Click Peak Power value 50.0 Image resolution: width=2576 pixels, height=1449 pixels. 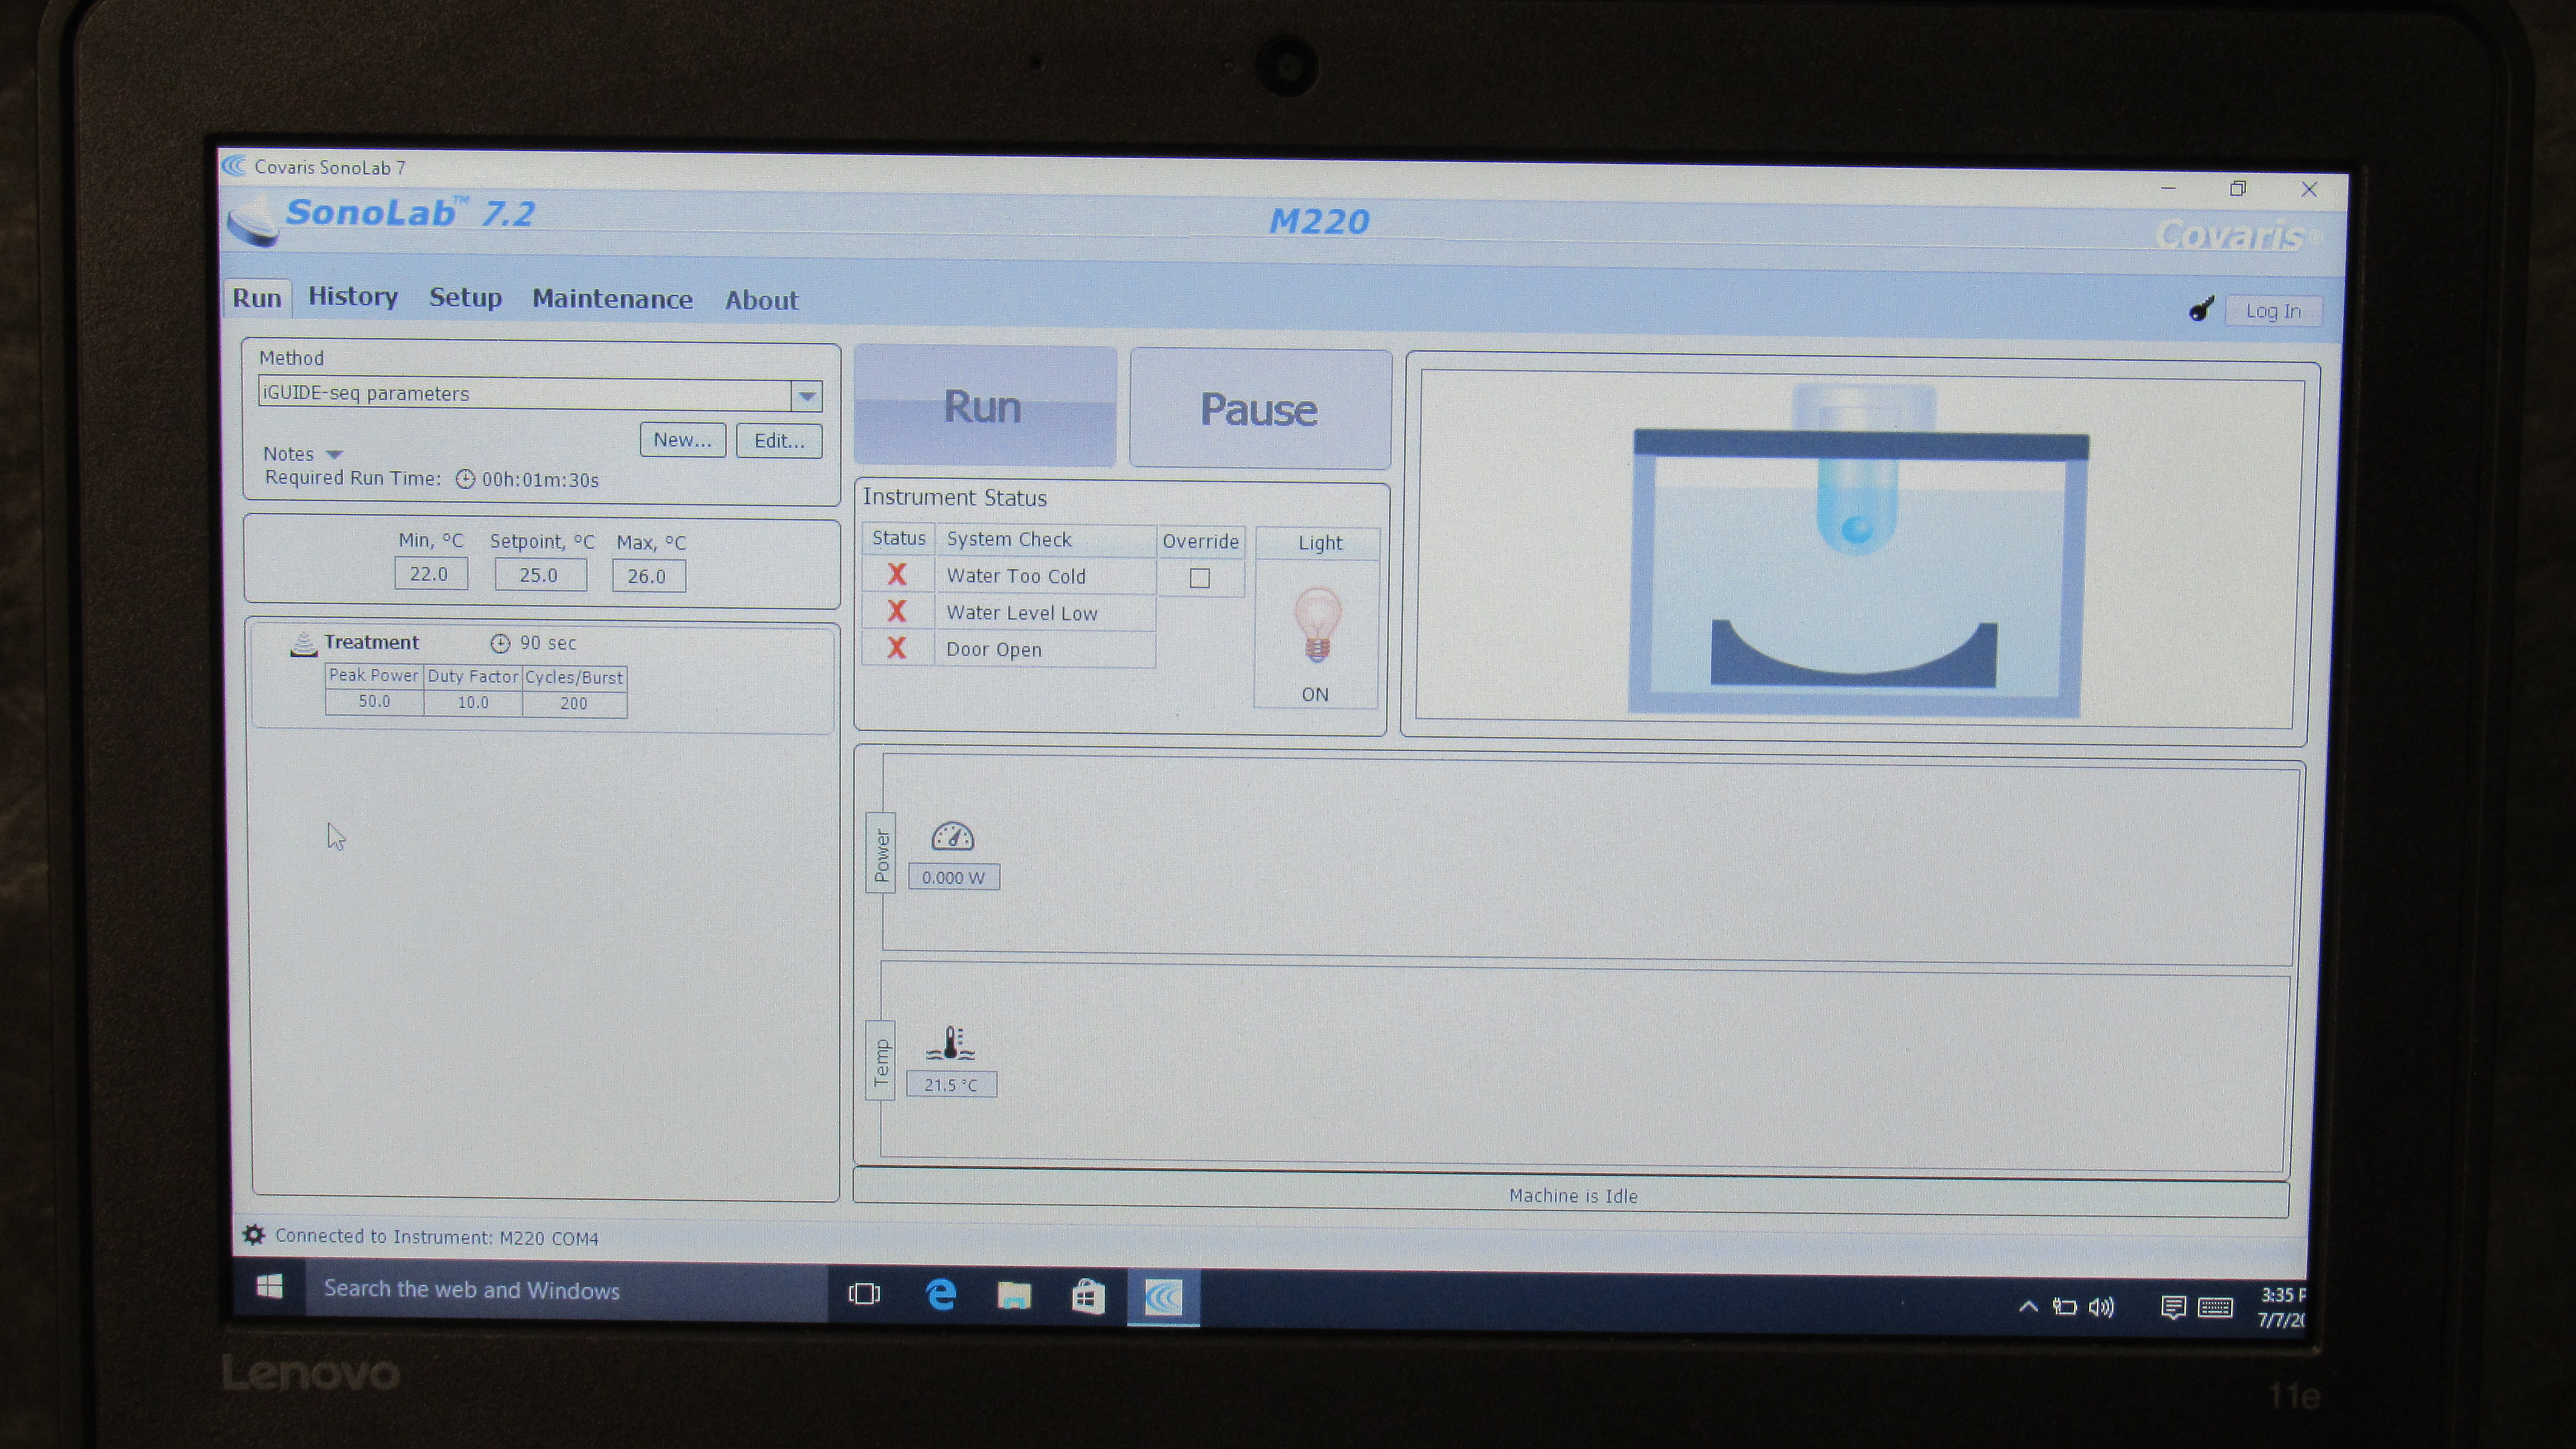pos(374,702)
